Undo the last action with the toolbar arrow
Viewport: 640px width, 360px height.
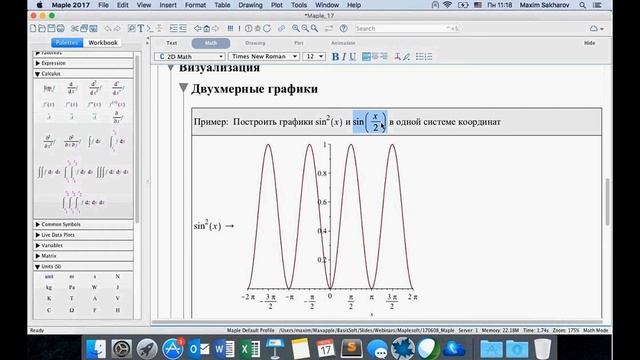(108, 28)
